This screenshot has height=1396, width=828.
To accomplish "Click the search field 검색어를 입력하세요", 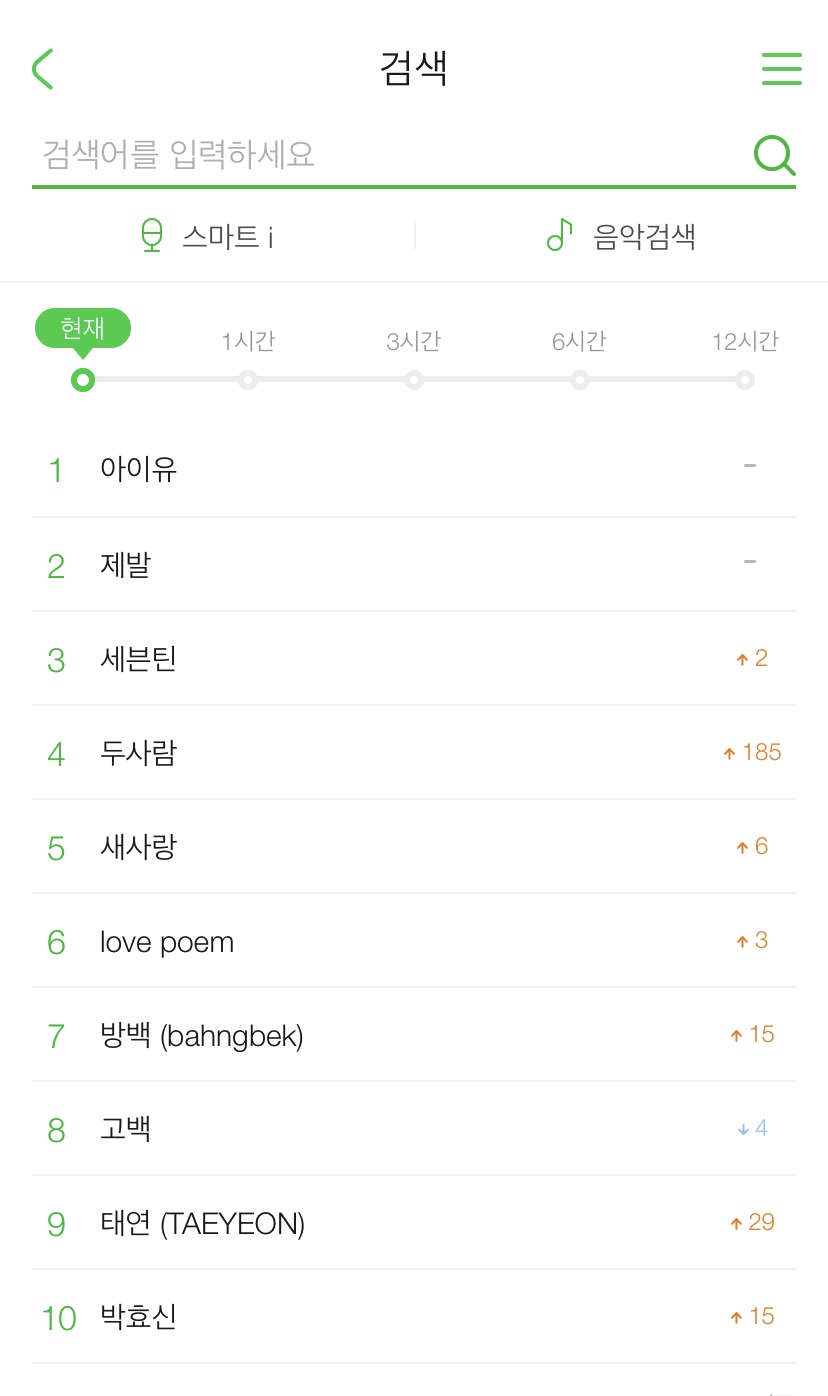I will [390, 155].
